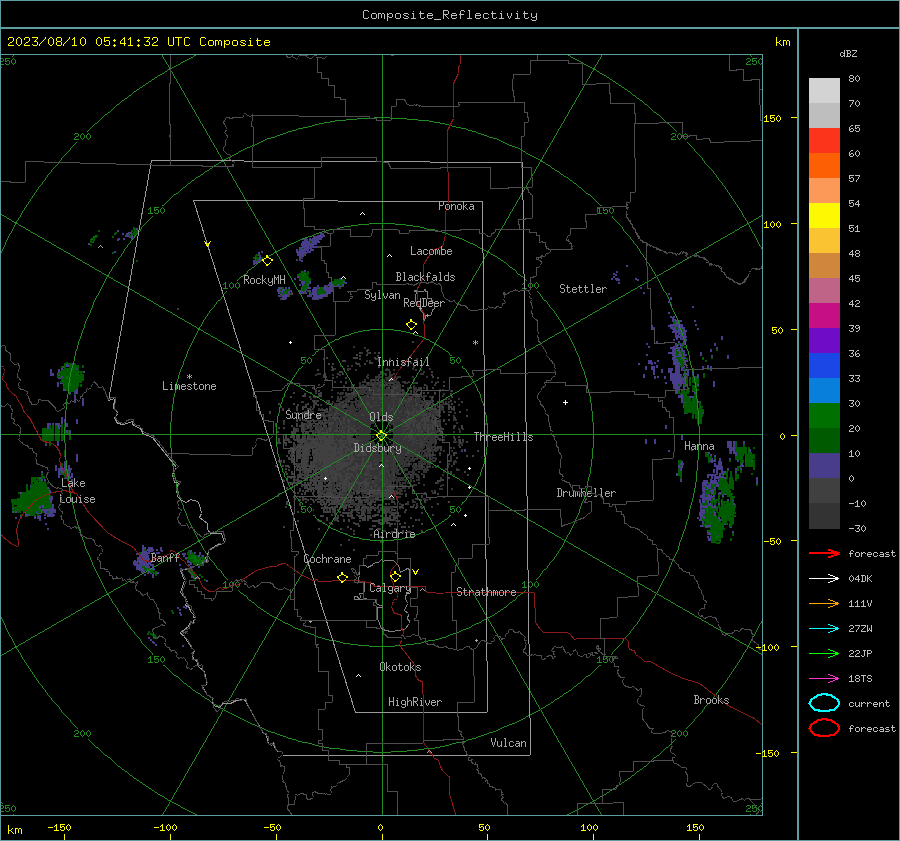Click the HighRiver town label
Viewport: 900px width, 841px height.
415,703
